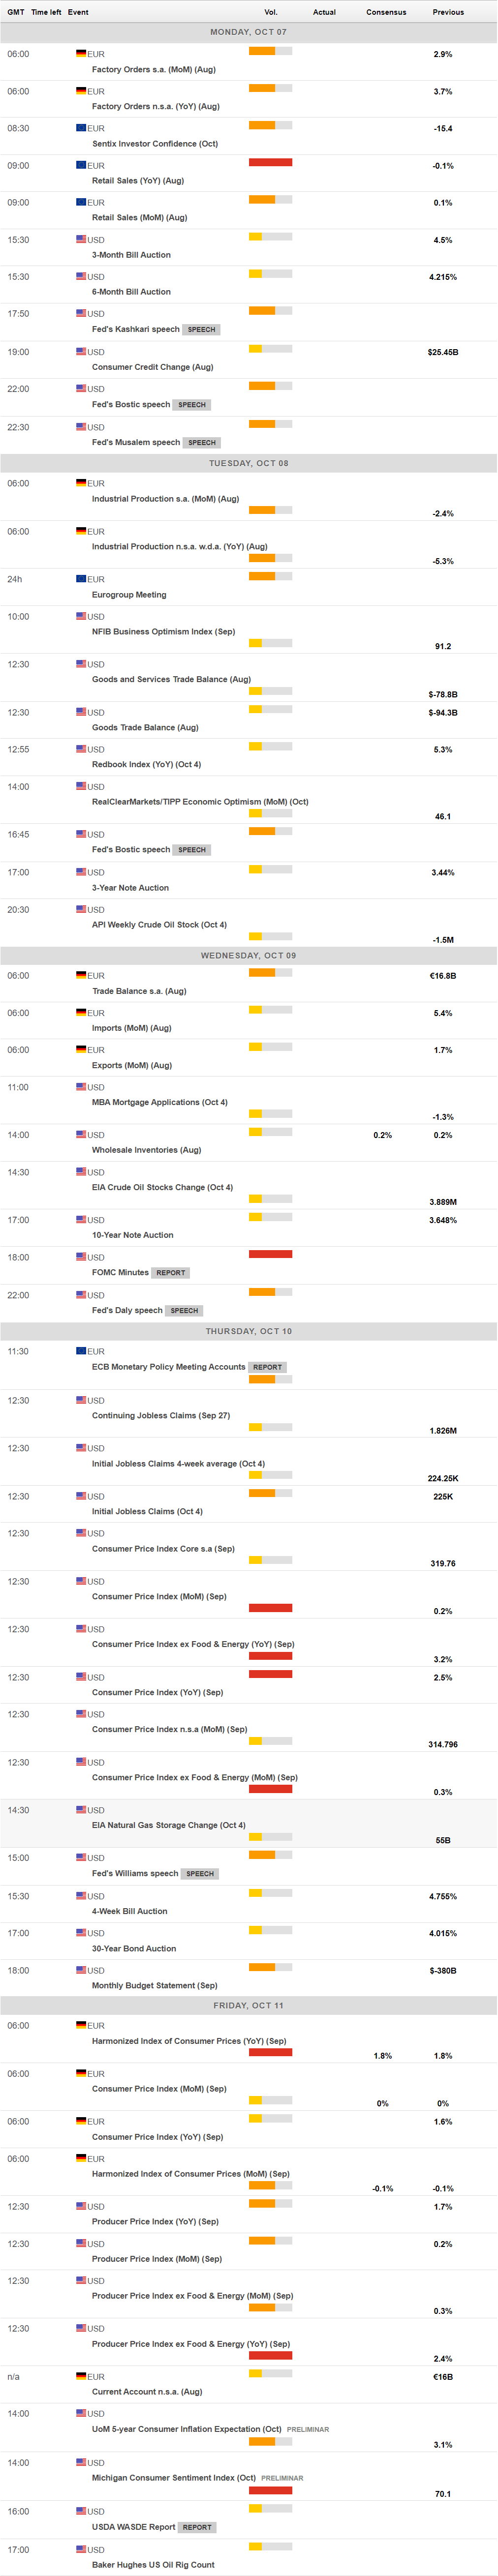Click the EU flag for Sentix Investor Confidence
498x2576 pixels.
[x=81, y=127]
